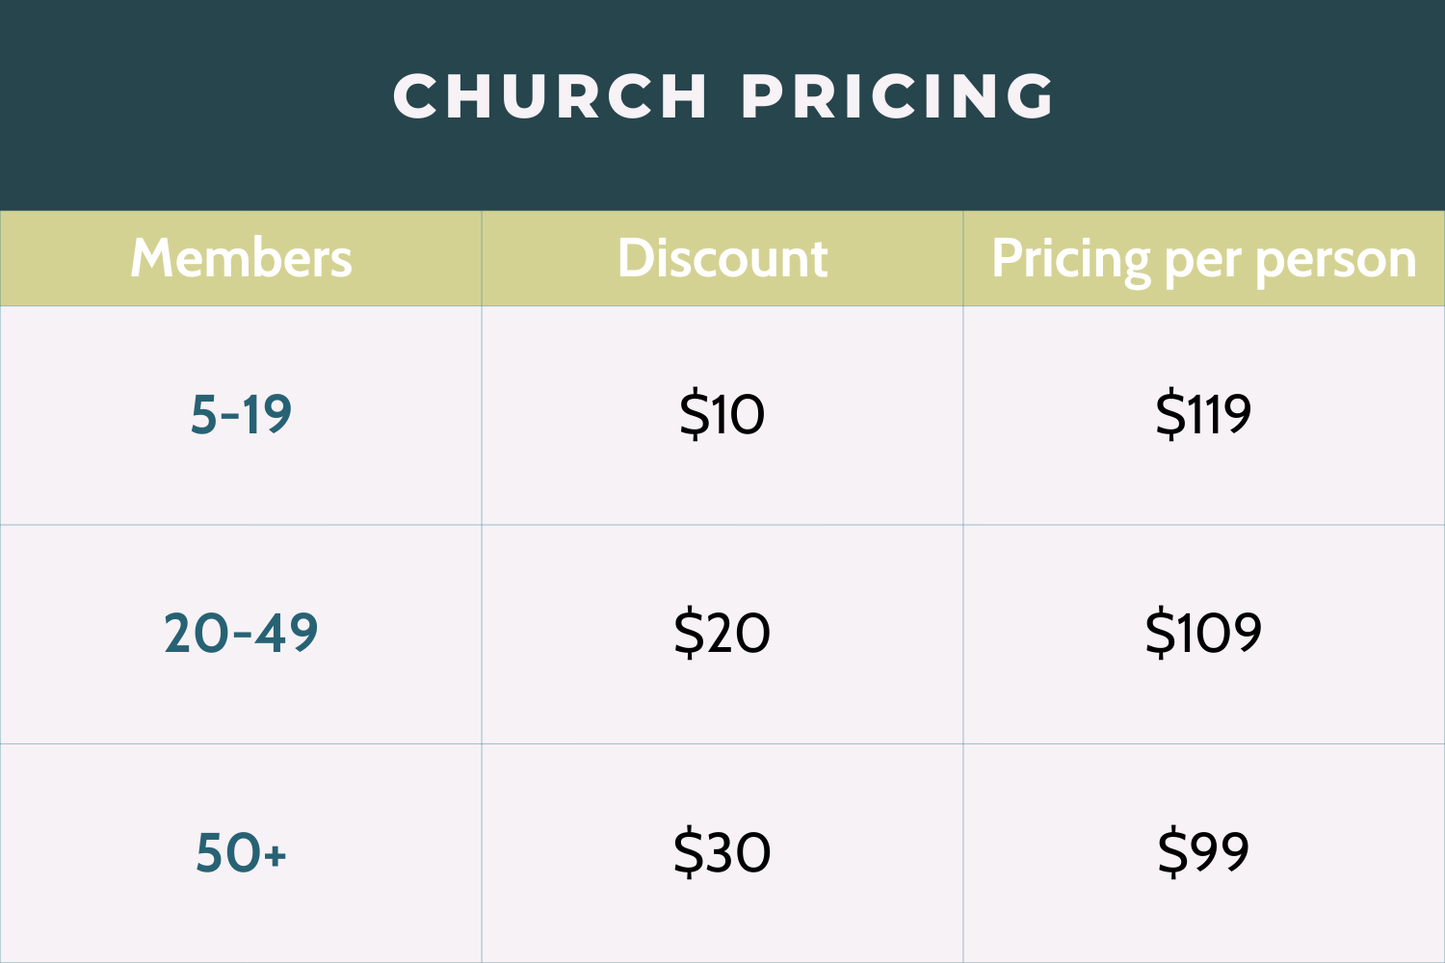The image size is (1445, 963).
Task: Click the $20 discount value
Action: 722,633
